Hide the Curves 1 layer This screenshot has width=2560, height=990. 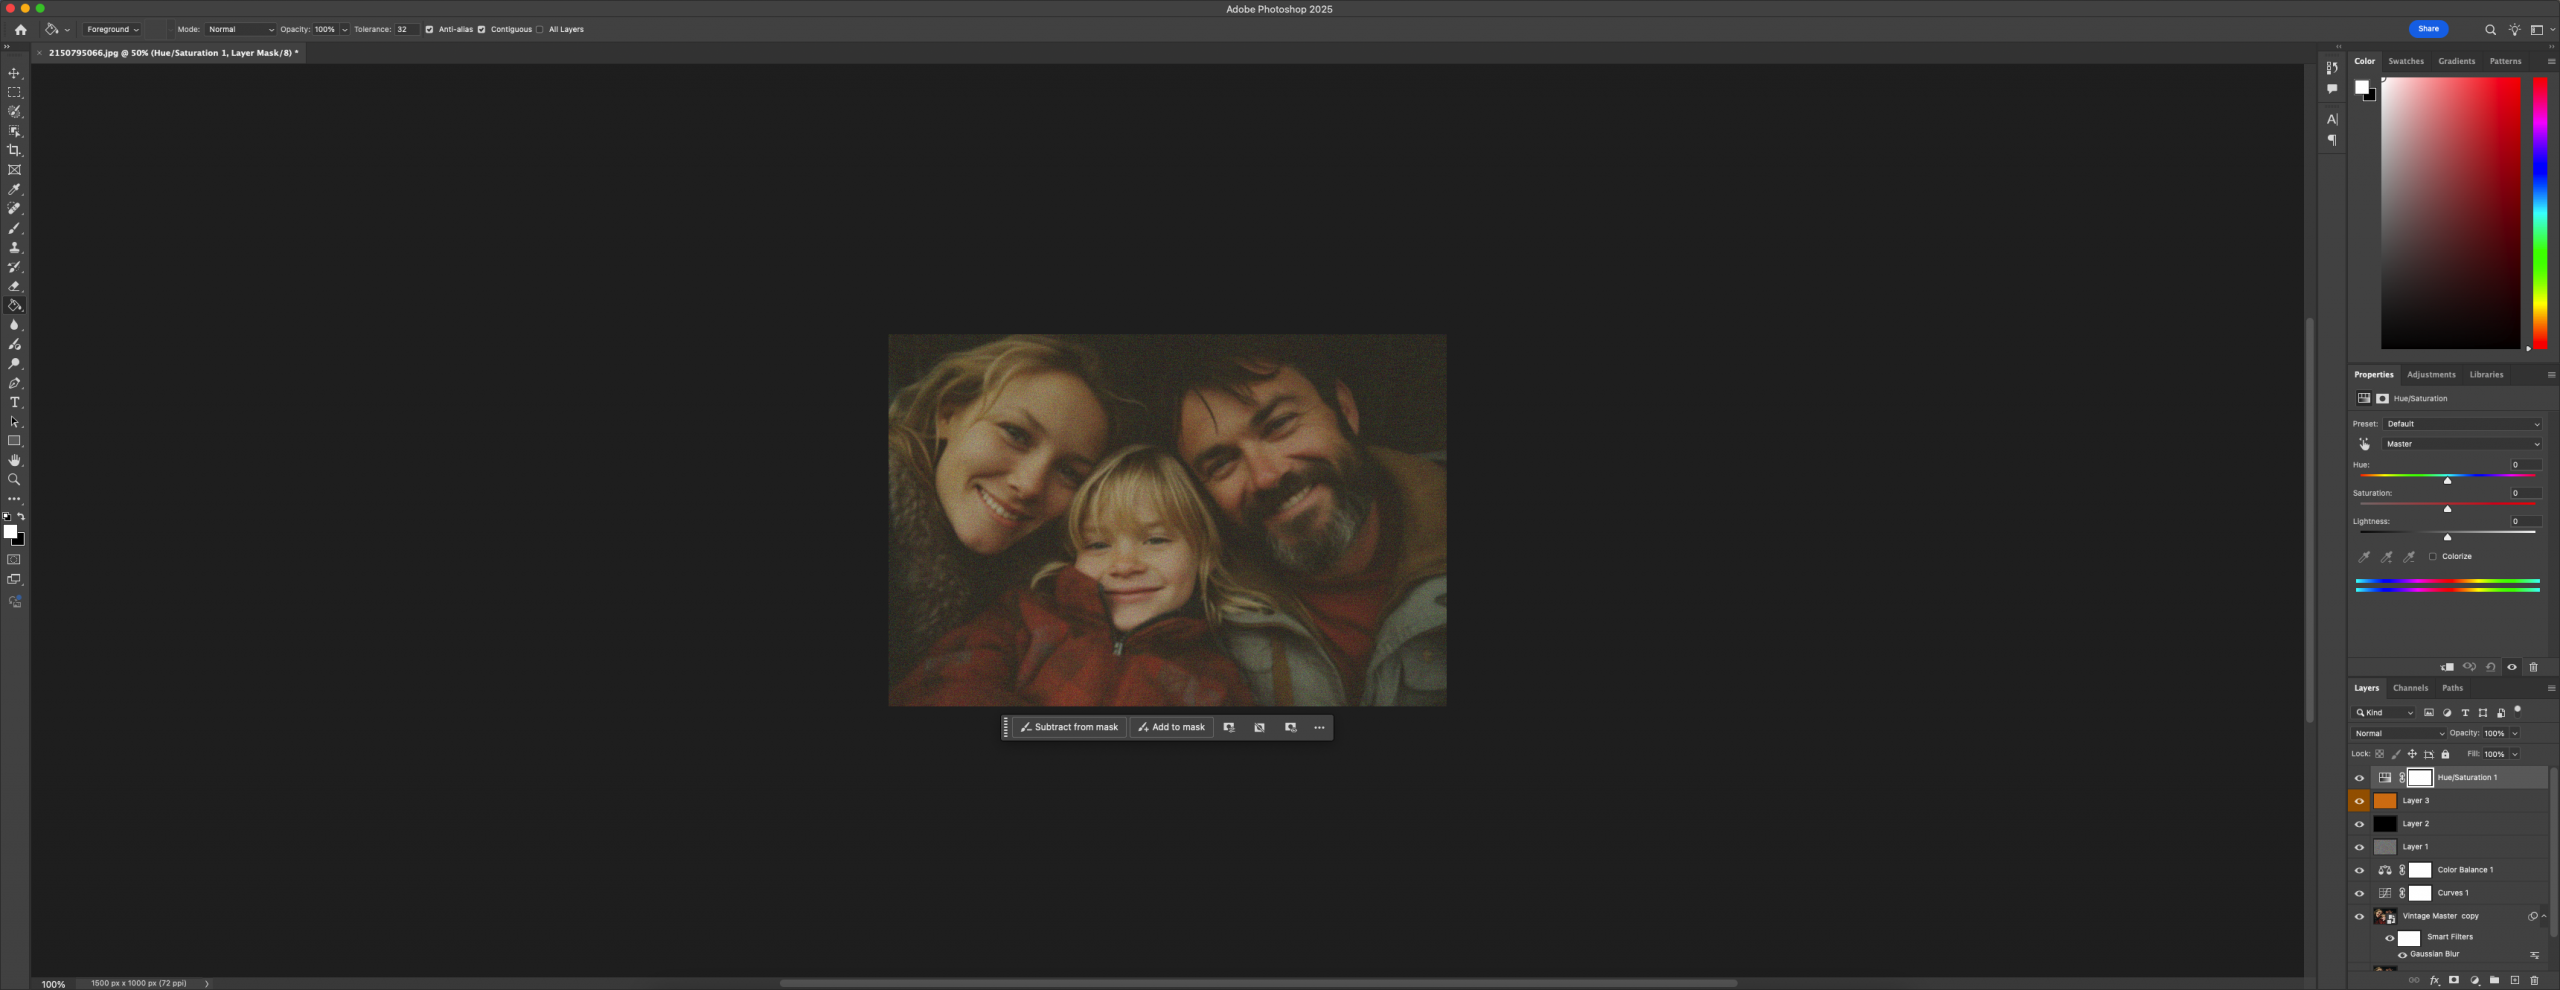click(x=2359, y=893)
